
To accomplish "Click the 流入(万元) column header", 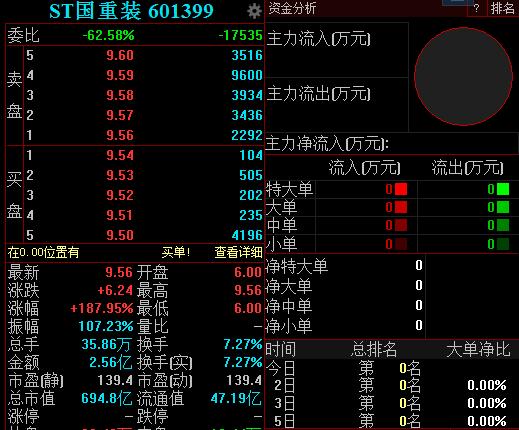I will (x=364, y=167).
